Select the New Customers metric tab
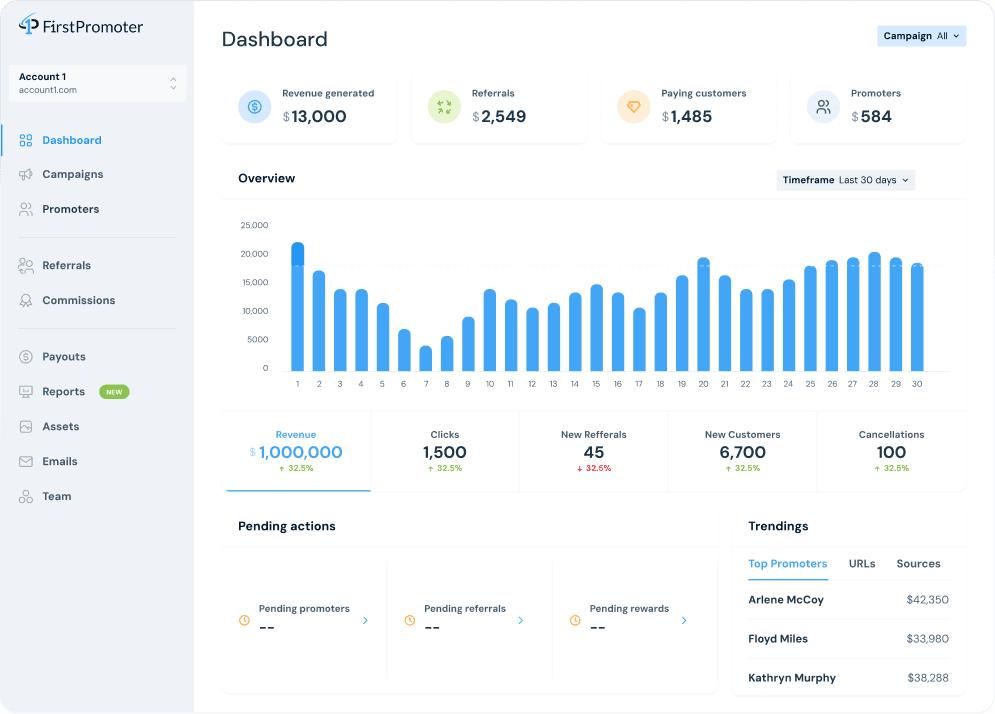The height and width of the screenshot is (714, 995). click(x=742, y=451)
